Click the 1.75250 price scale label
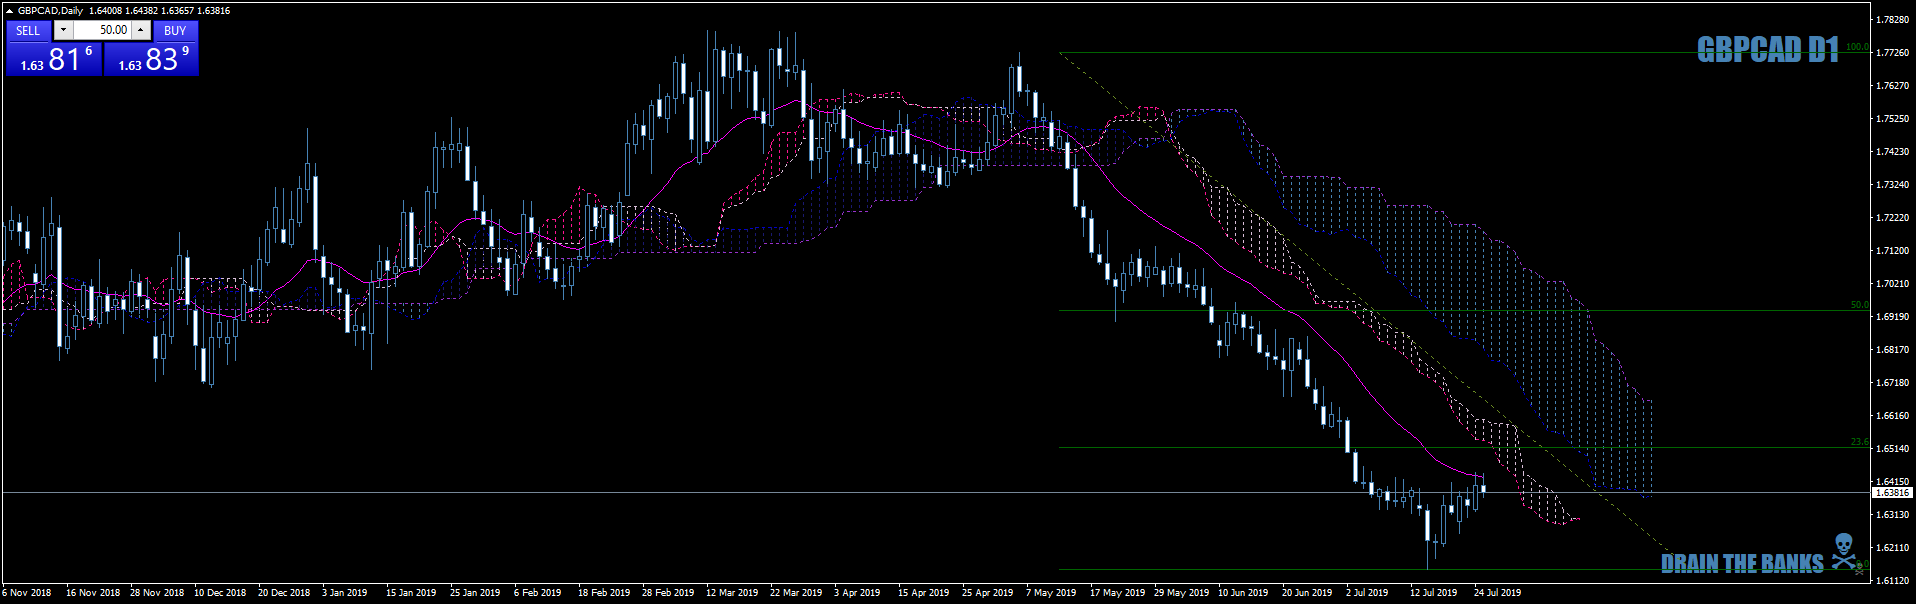This screenshot has height=604, width=1916. 1892,119
